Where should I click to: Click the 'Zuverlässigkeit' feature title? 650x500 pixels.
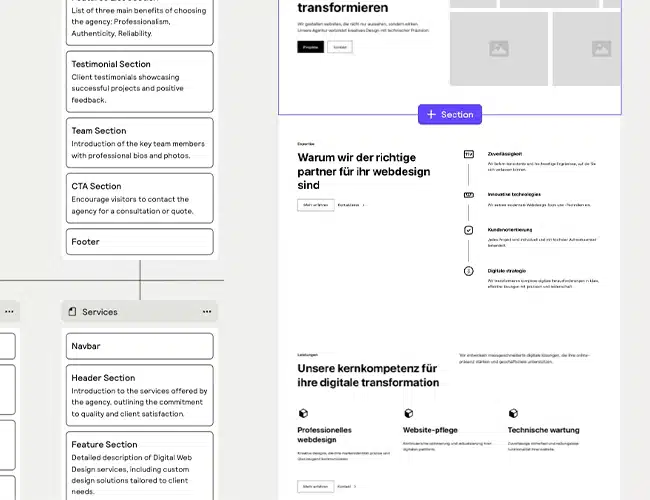[504, 154]
